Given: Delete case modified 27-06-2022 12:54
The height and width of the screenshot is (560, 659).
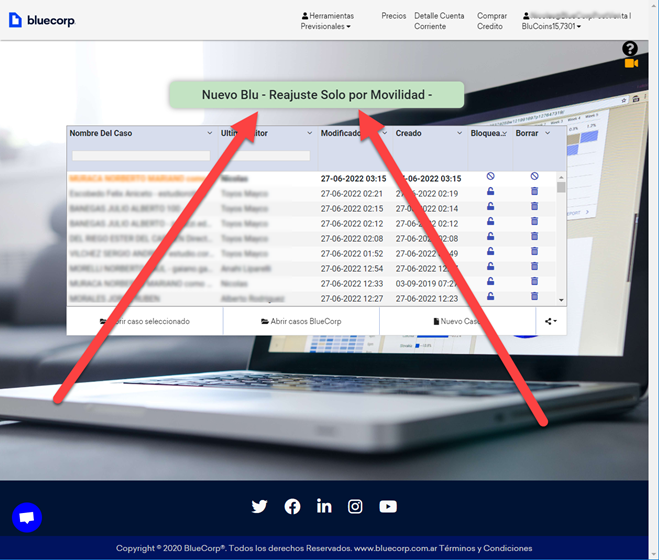Looking at the screenshot, I should (x=534, y=267).
